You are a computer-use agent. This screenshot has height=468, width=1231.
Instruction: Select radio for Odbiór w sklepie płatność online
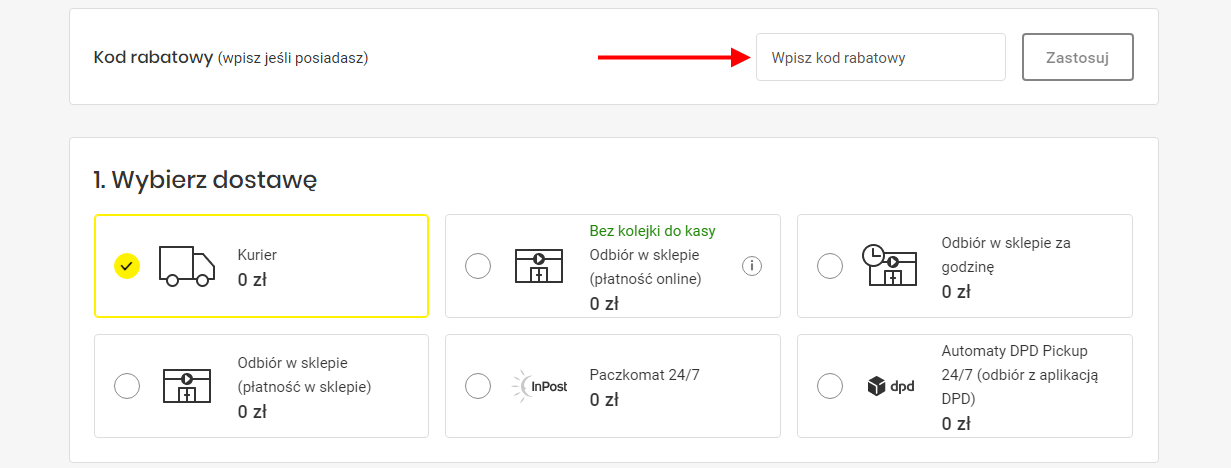[478, 266]
